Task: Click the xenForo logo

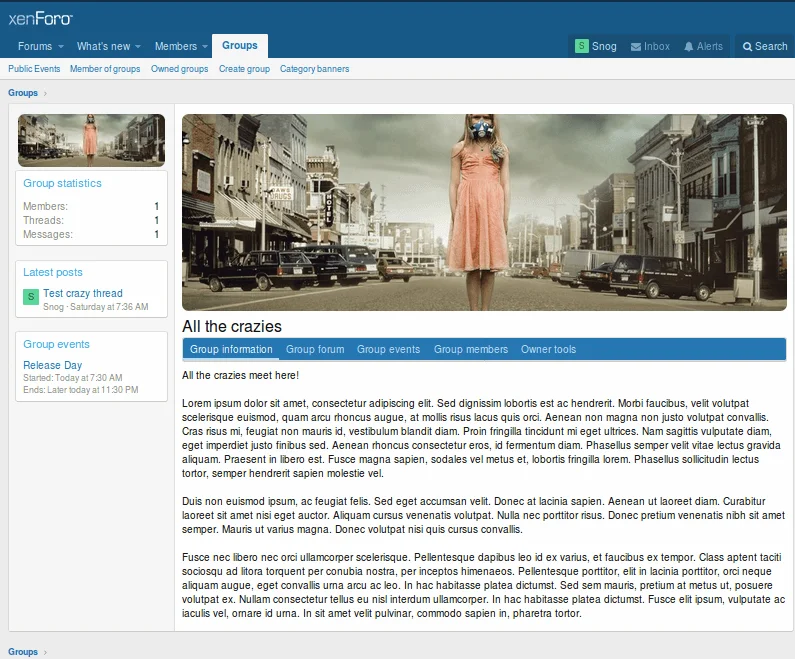Action: 40,17
